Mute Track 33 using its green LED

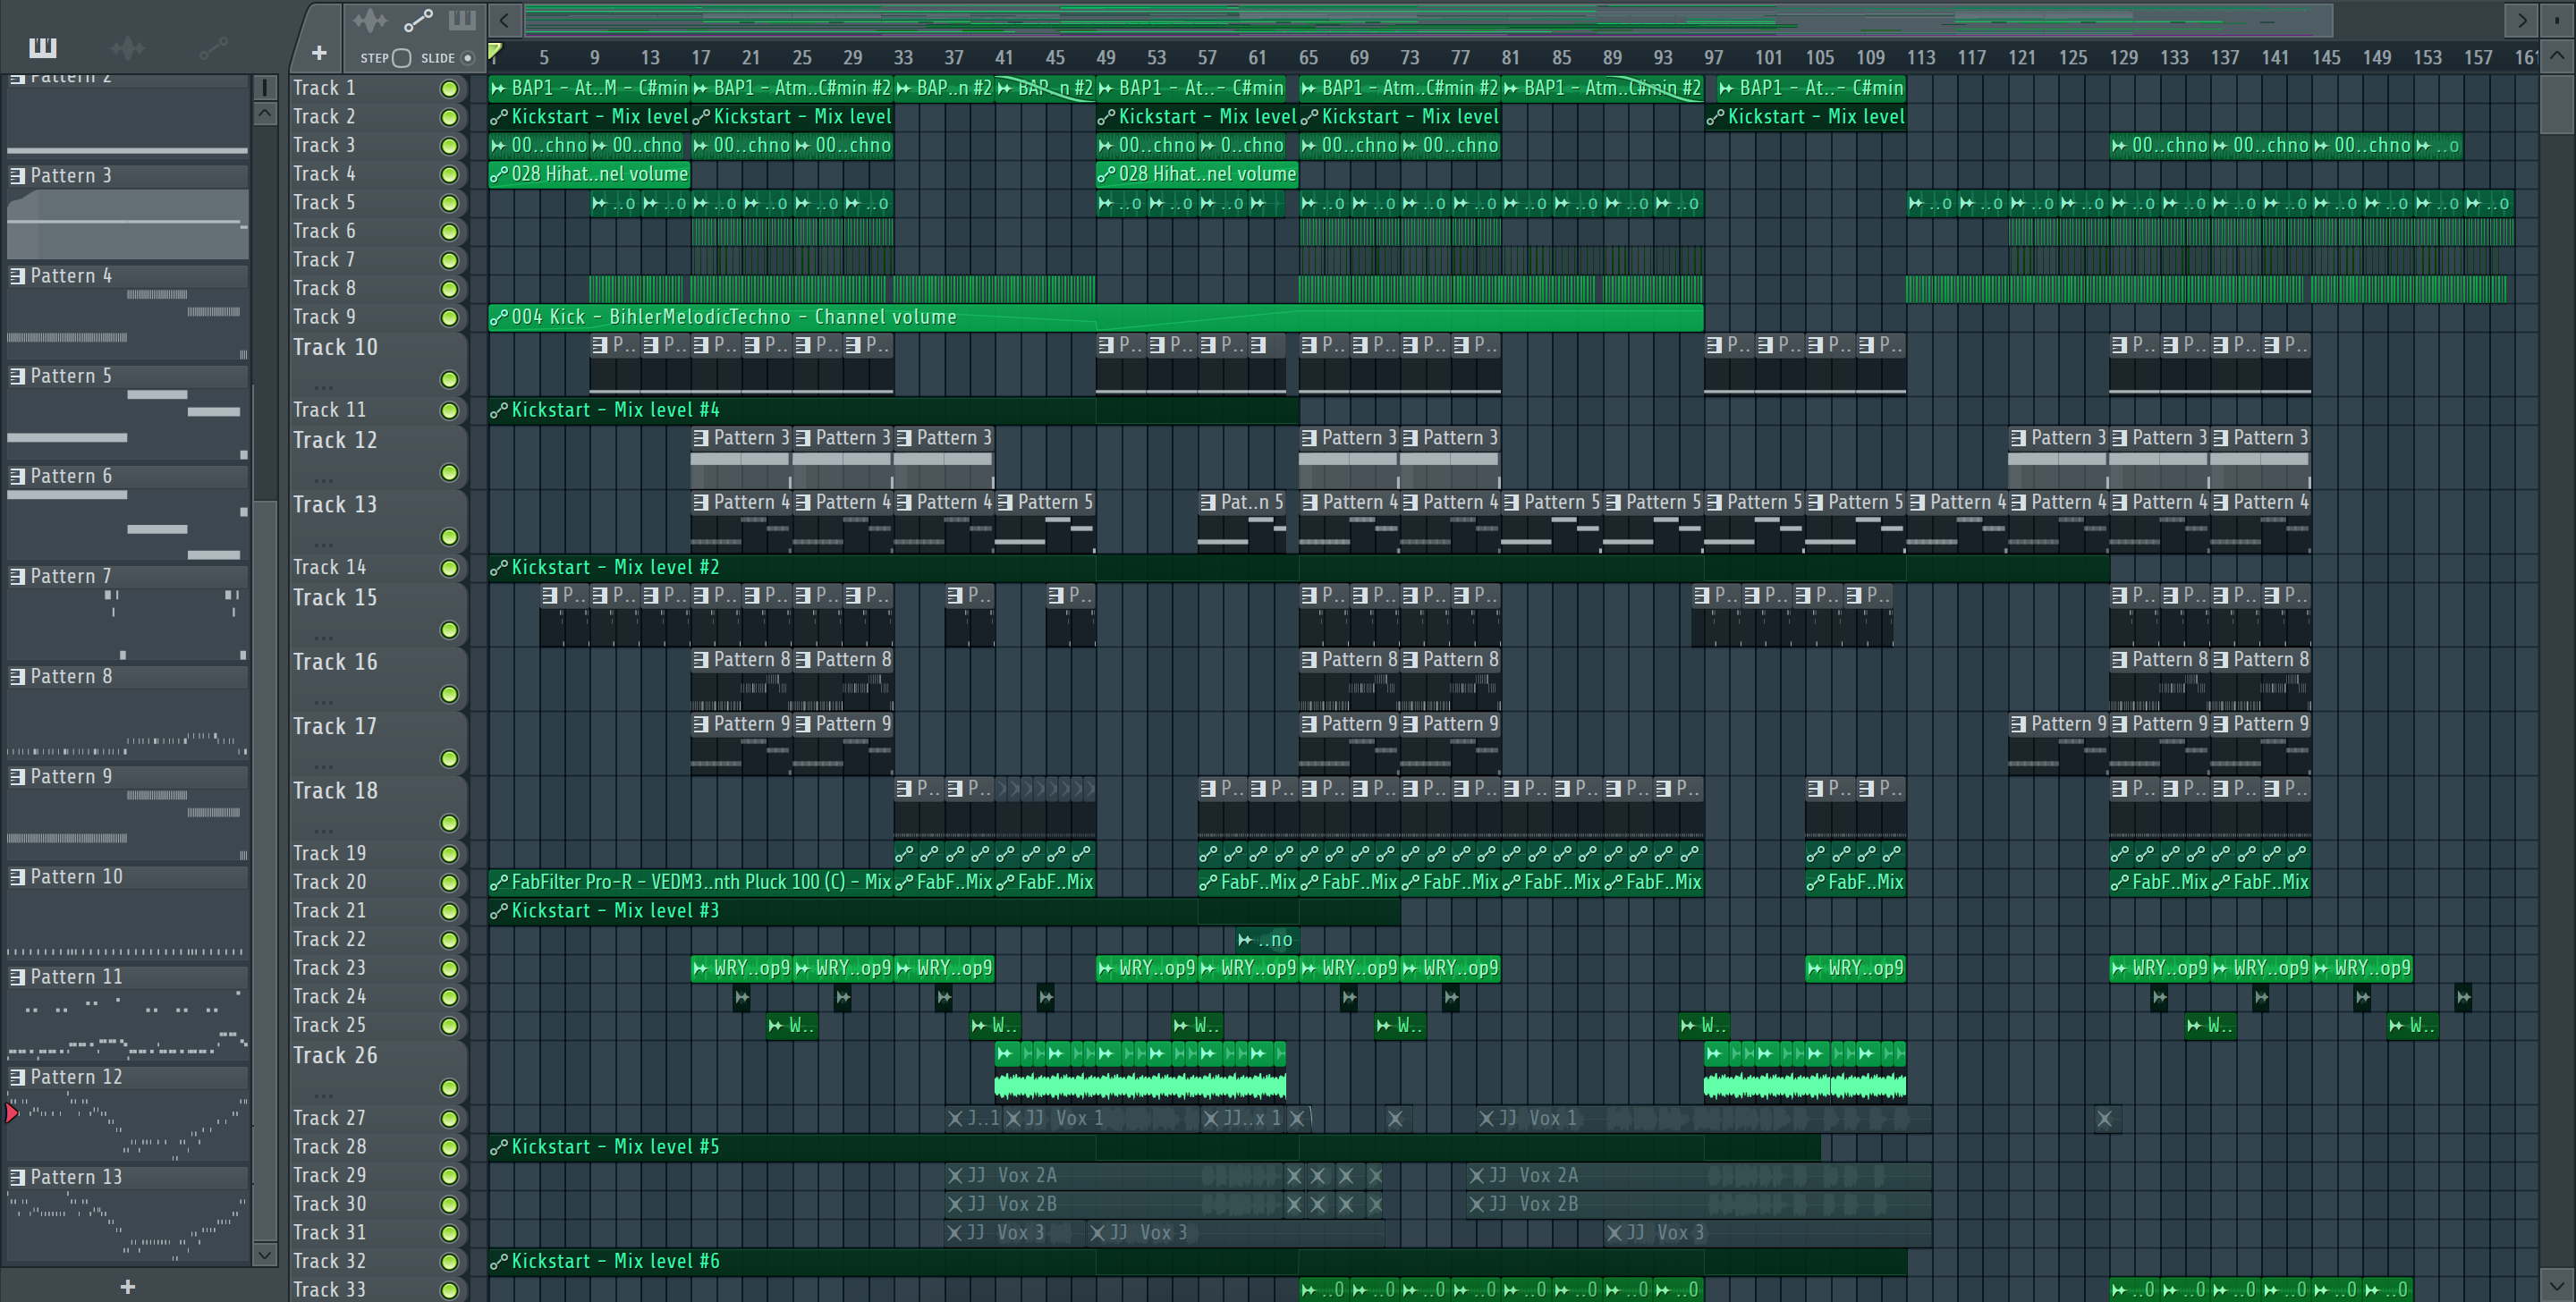449,1291
